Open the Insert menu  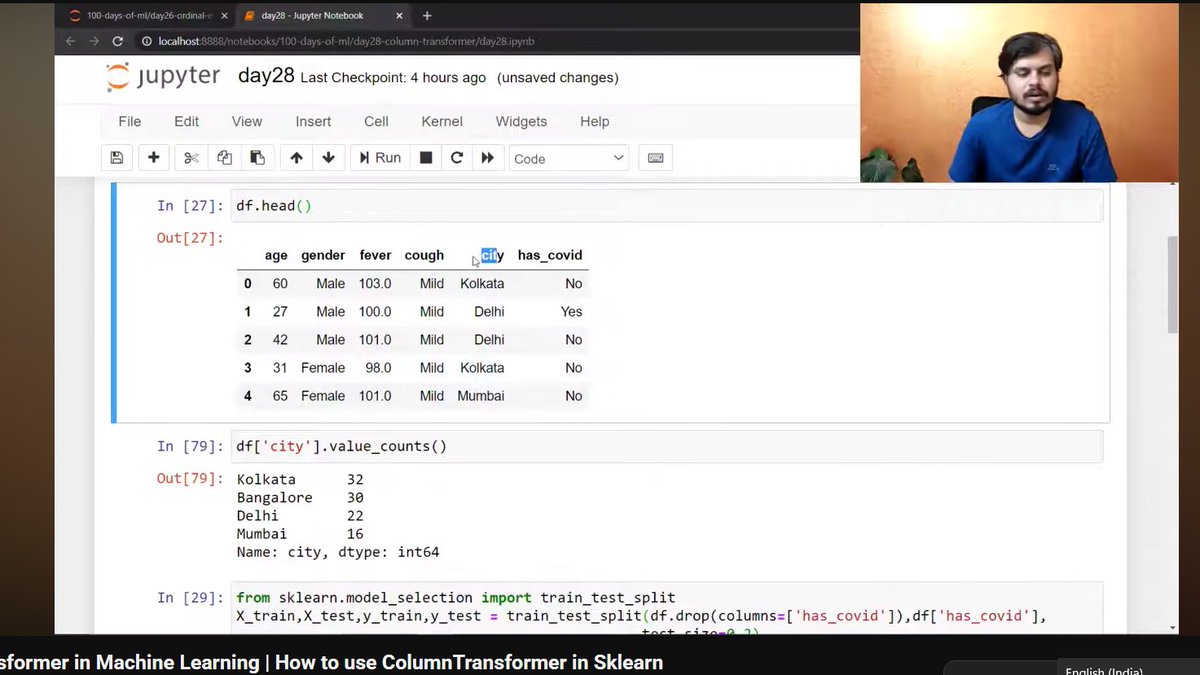tap(313, 121)
